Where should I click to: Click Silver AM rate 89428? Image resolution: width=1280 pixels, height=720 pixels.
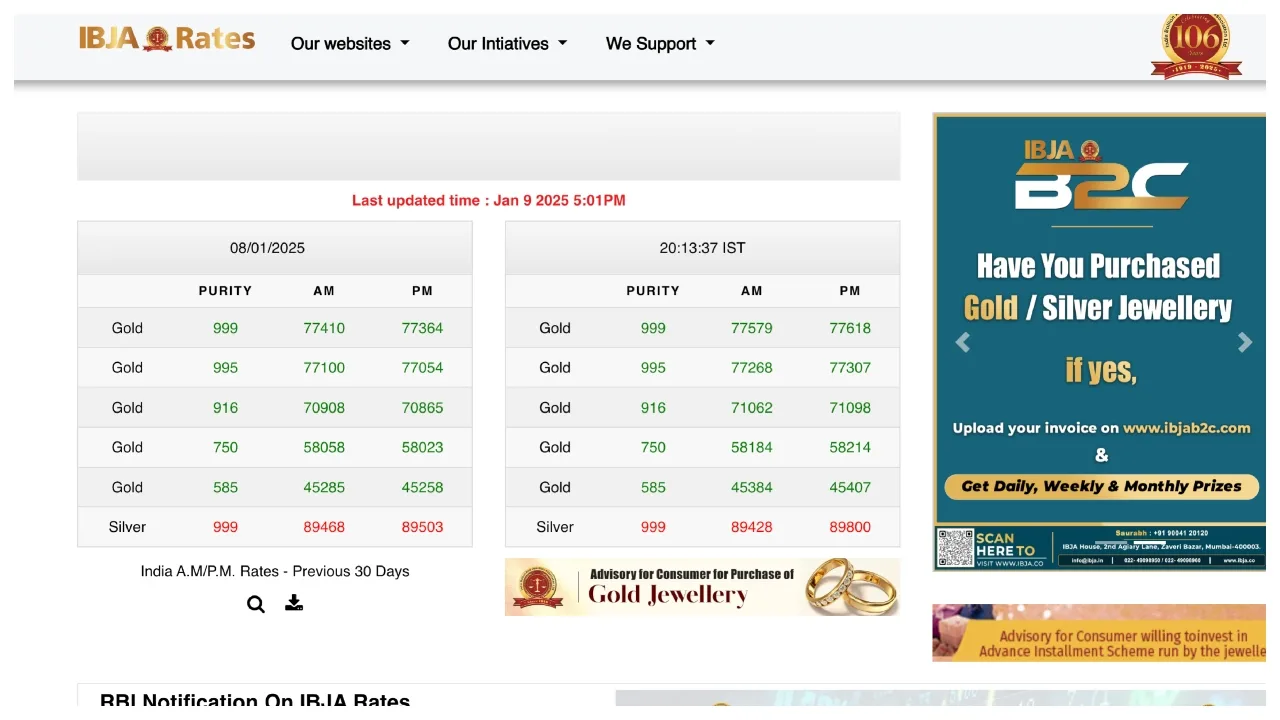752,527
